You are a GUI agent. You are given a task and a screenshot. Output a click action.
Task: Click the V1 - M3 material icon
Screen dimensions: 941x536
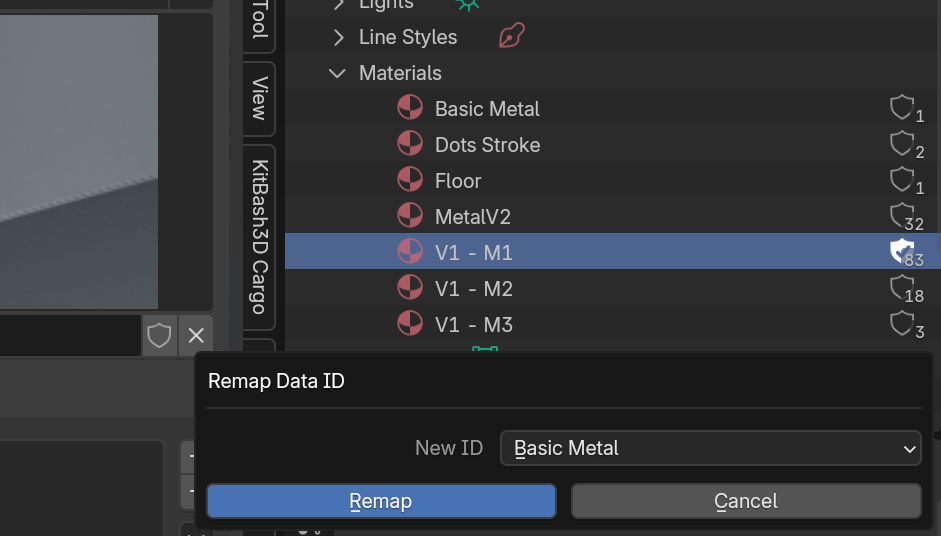point(409,325)
